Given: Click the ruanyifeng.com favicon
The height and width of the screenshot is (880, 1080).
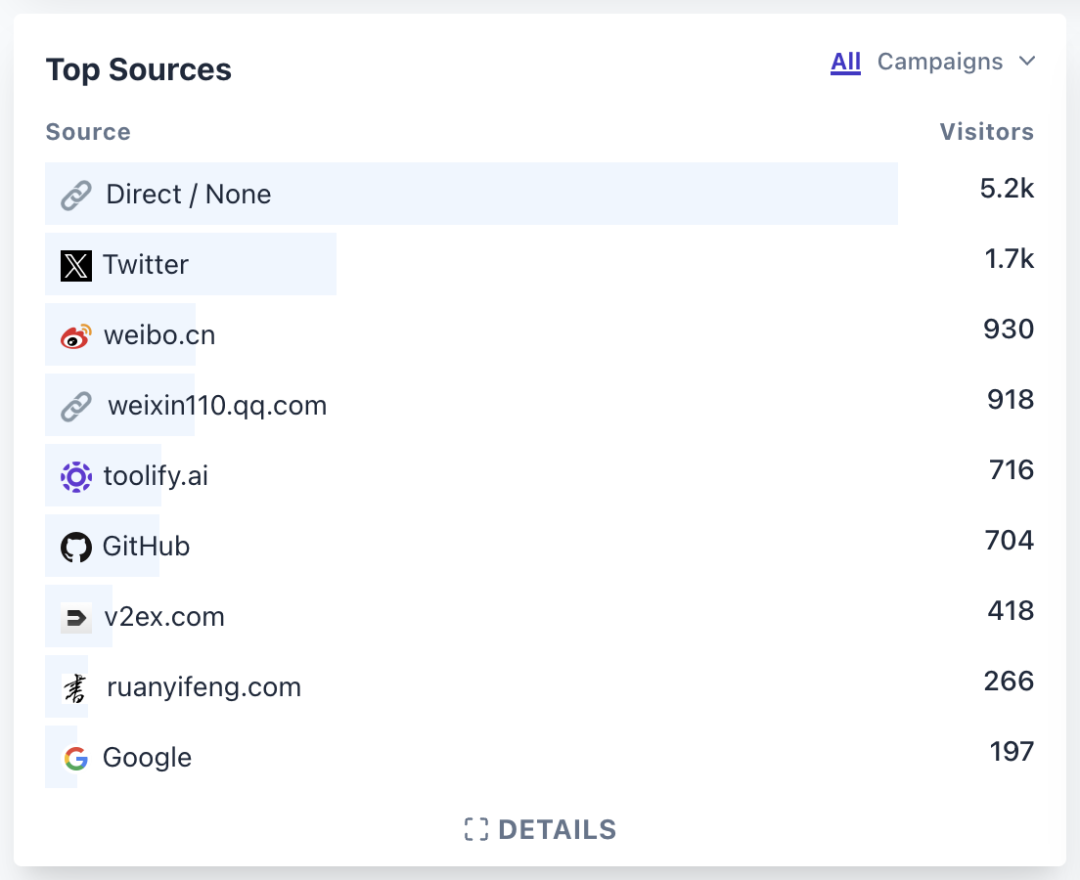Looking at the screenshot, I should tap(76, 688).
